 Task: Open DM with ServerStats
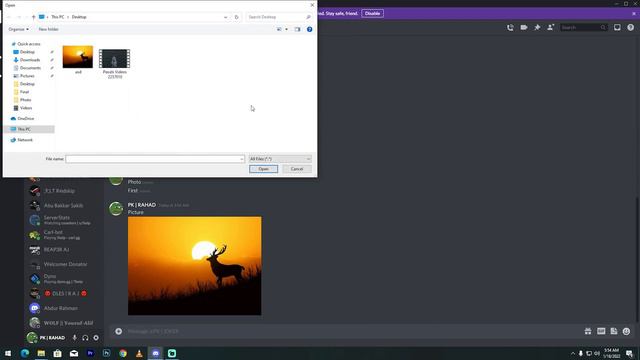click(64, 220)
